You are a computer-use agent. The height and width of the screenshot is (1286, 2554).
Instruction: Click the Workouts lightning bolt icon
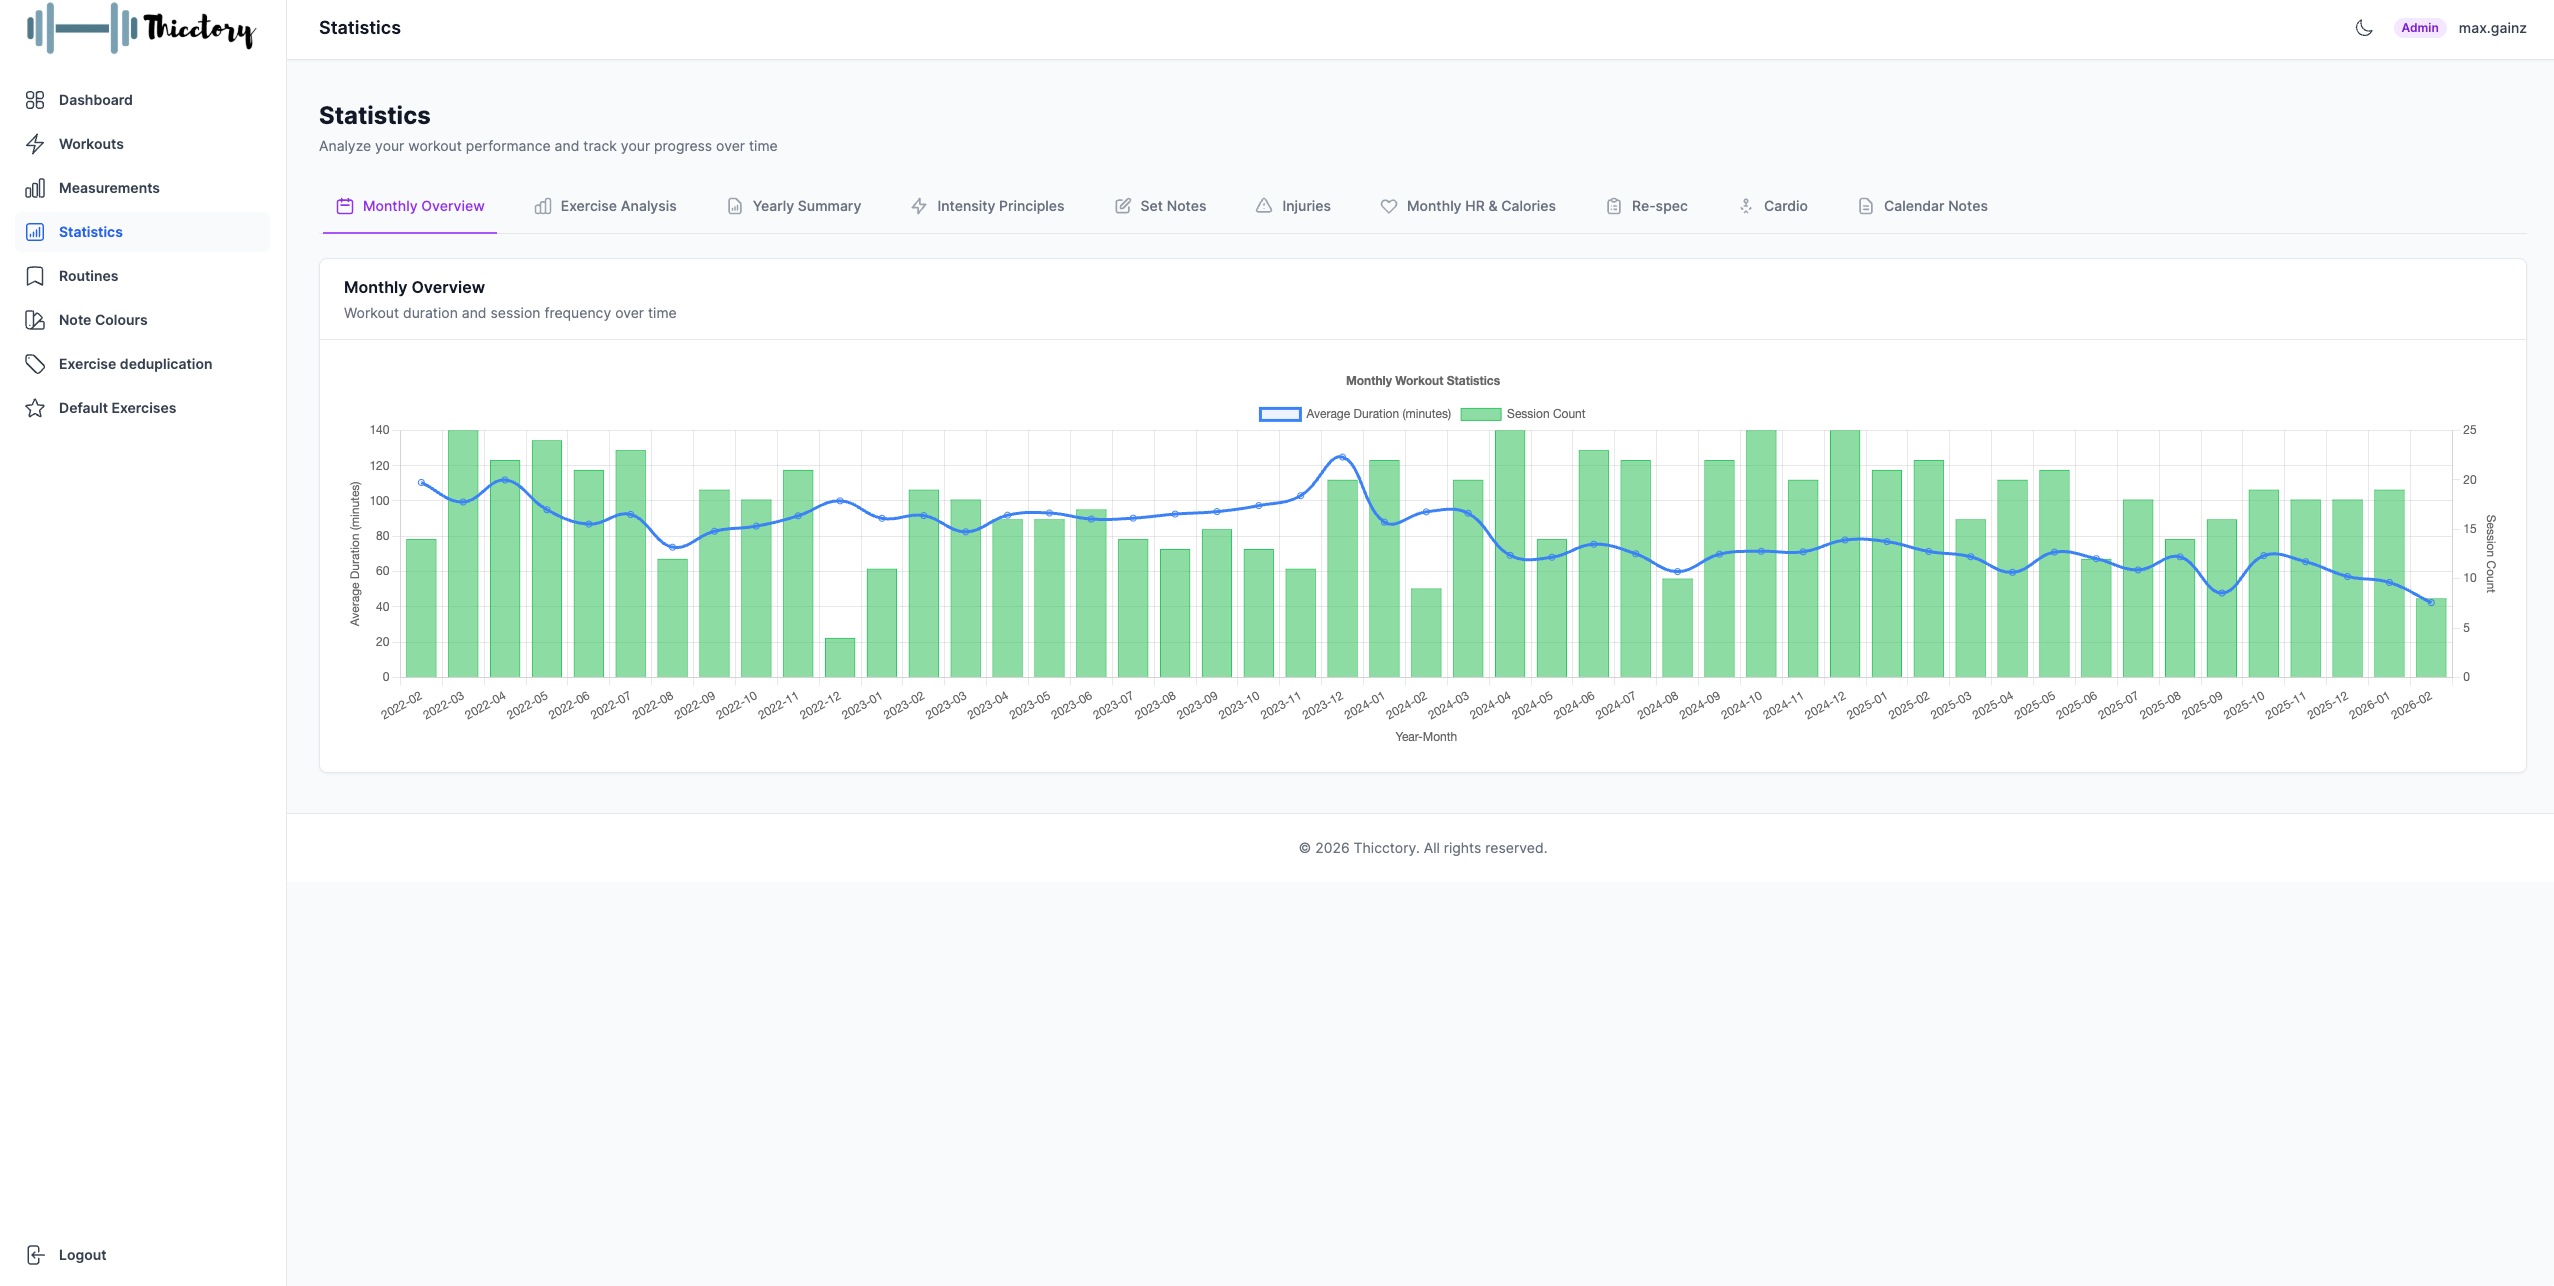coord(35,144)
